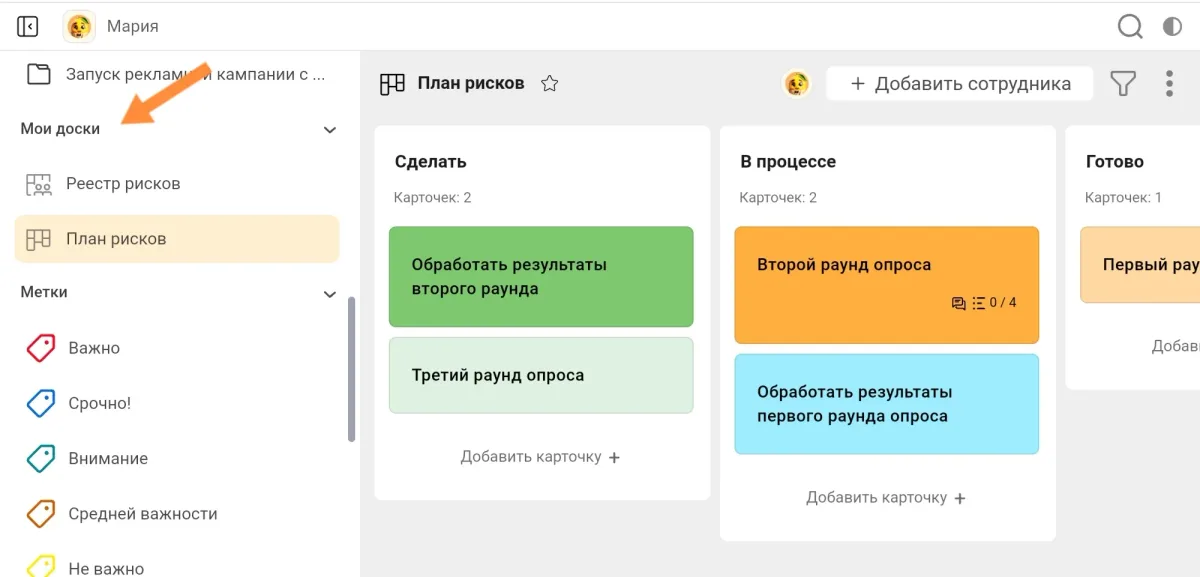Screen dimensions: 1200x577
Task: Collapse the Мои доски section
Action: 330,130
